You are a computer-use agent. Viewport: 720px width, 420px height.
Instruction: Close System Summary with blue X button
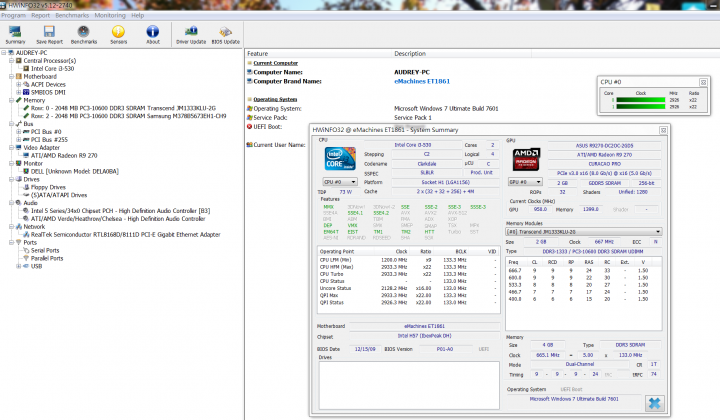[x=654, y=403]
